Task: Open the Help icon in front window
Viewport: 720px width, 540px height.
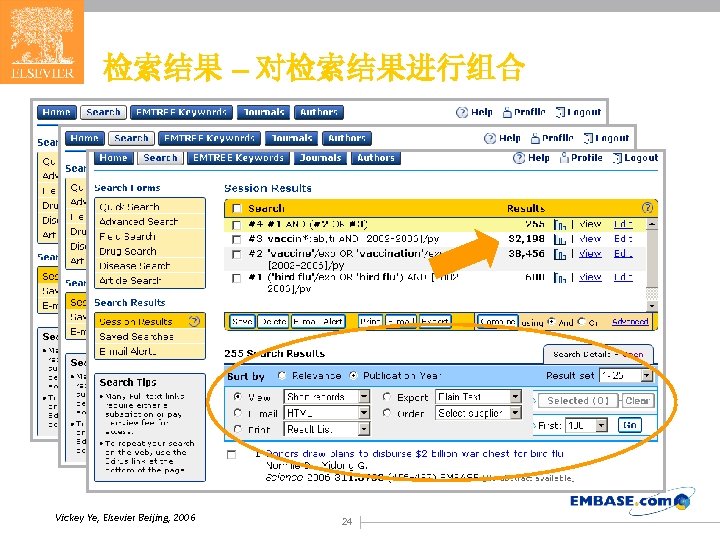Action: point(518,158)
